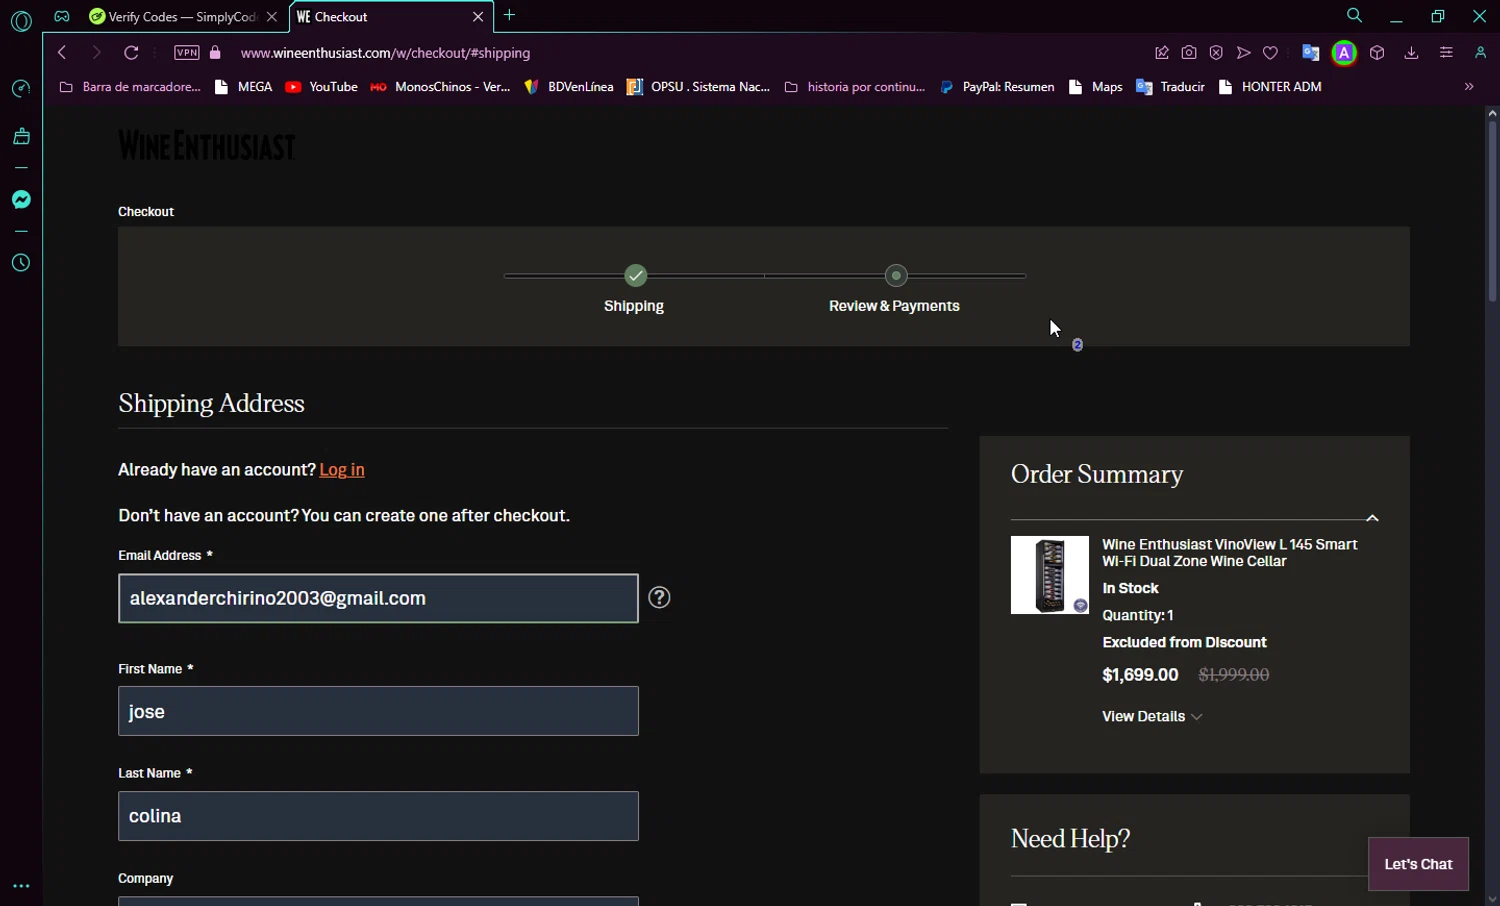Click the Email Address field
1500x906 pixels.
[378, 598]
